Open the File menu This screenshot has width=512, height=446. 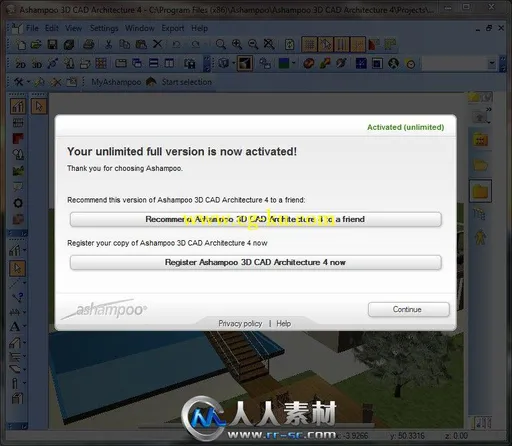32,28
